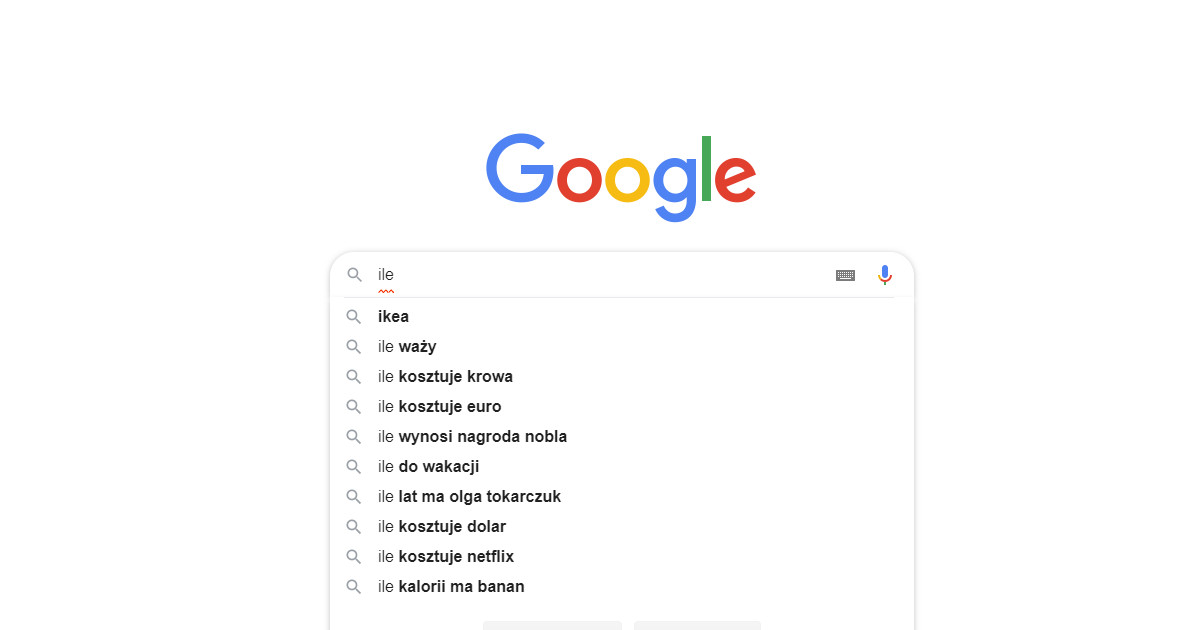Viewport: 1200px width, 630px height.
Task: Pick ile kalorii ma banan suggestion
Action: (x=451, y=587)
